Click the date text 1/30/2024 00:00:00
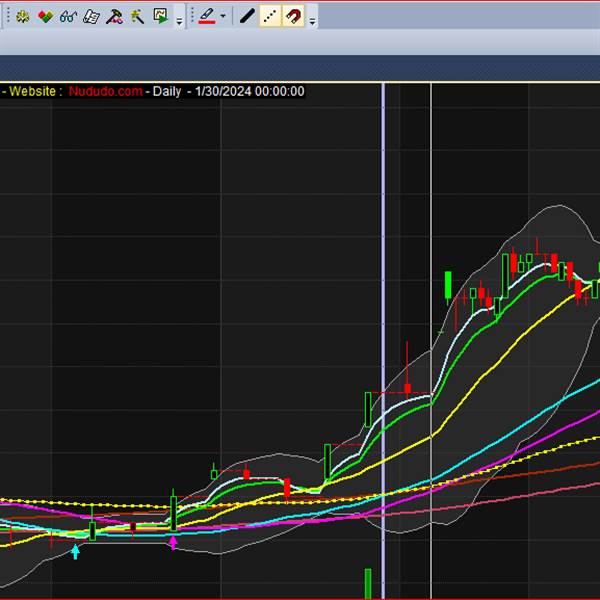 pyautogui.click(x=250, y=91)
